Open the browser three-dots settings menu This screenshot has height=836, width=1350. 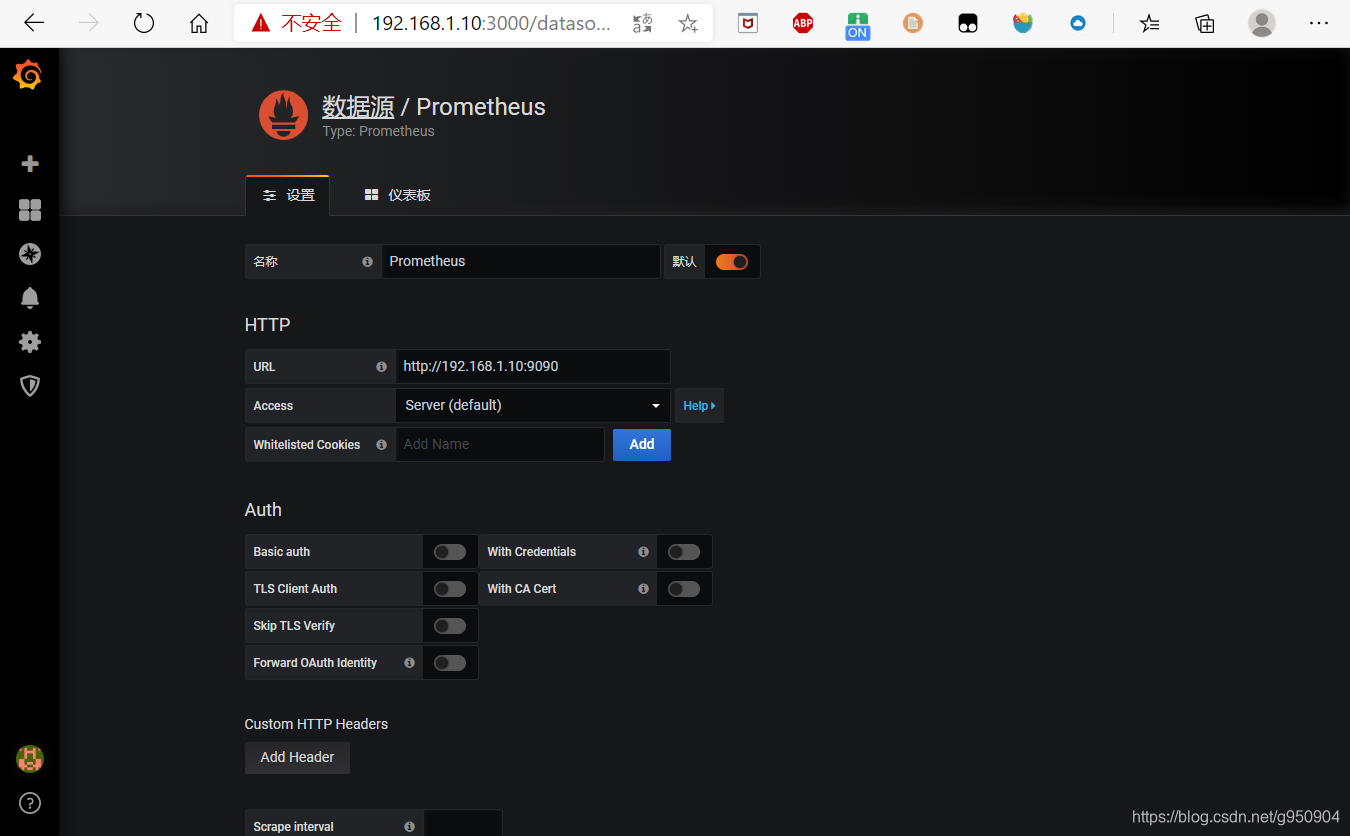click(1319, 23)
